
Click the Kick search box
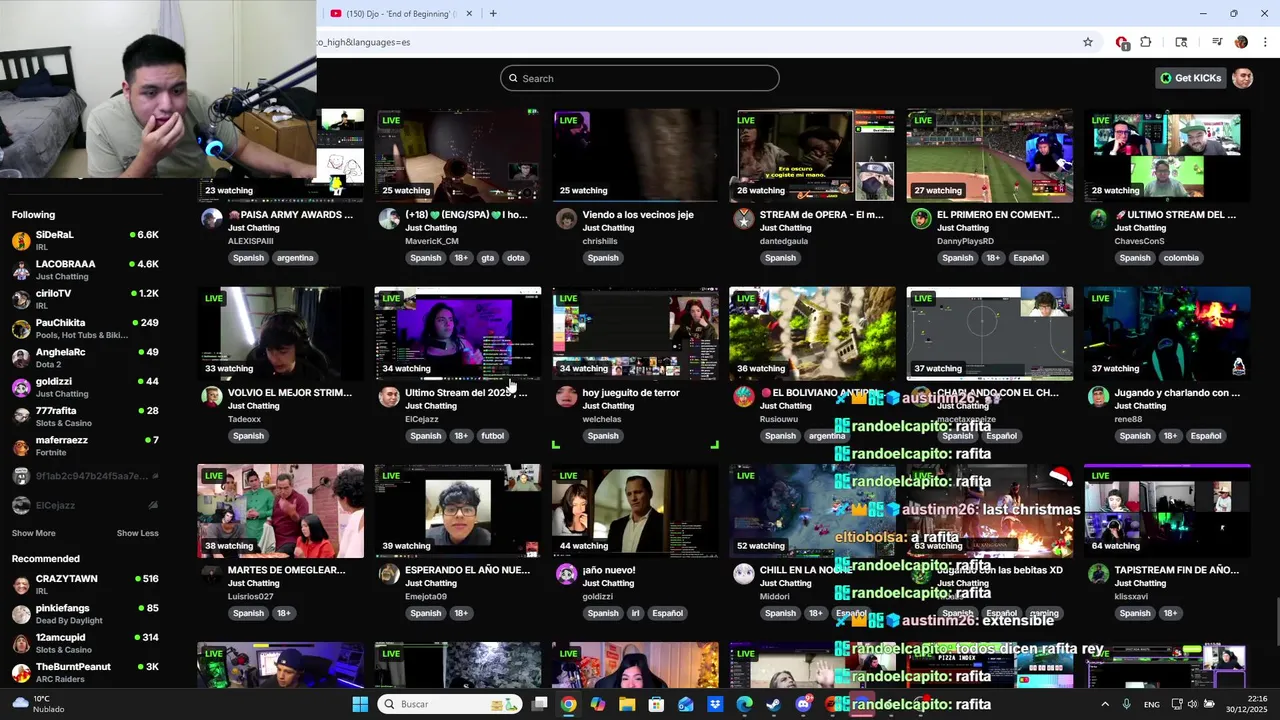pos(640,78)
